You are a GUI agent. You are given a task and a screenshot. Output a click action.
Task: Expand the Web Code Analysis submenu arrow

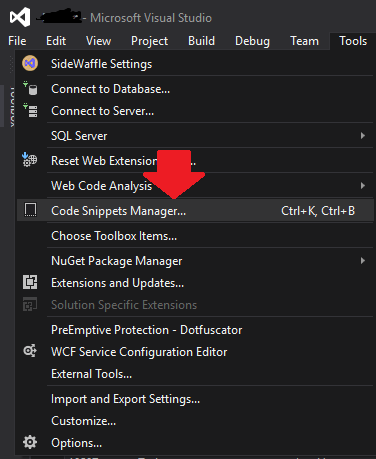click(363, 185)
